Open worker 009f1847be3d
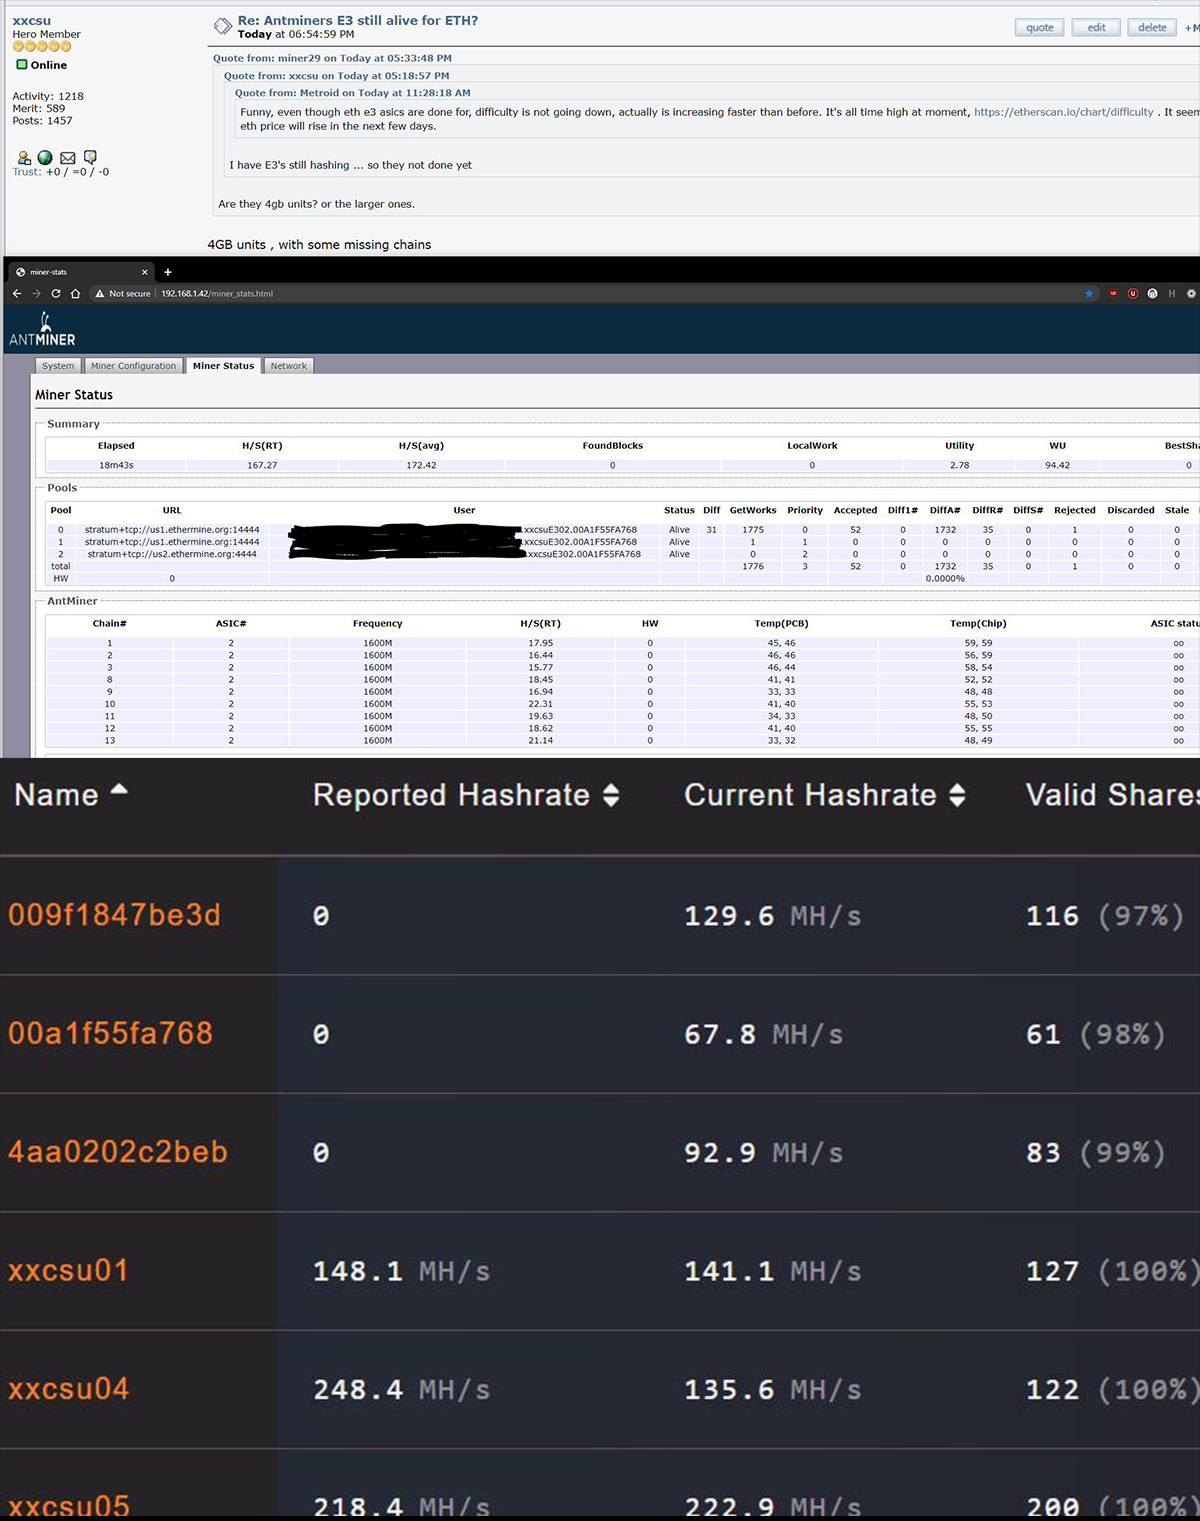Viewport: 1200px width, 1521px height. click(x=114, y=915)
